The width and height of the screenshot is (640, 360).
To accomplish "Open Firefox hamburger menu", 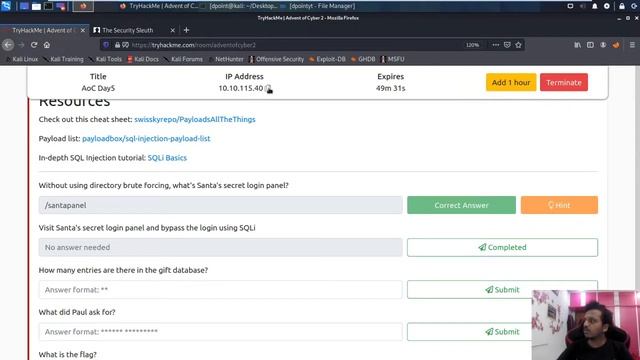I will click(x=632, y=45).
